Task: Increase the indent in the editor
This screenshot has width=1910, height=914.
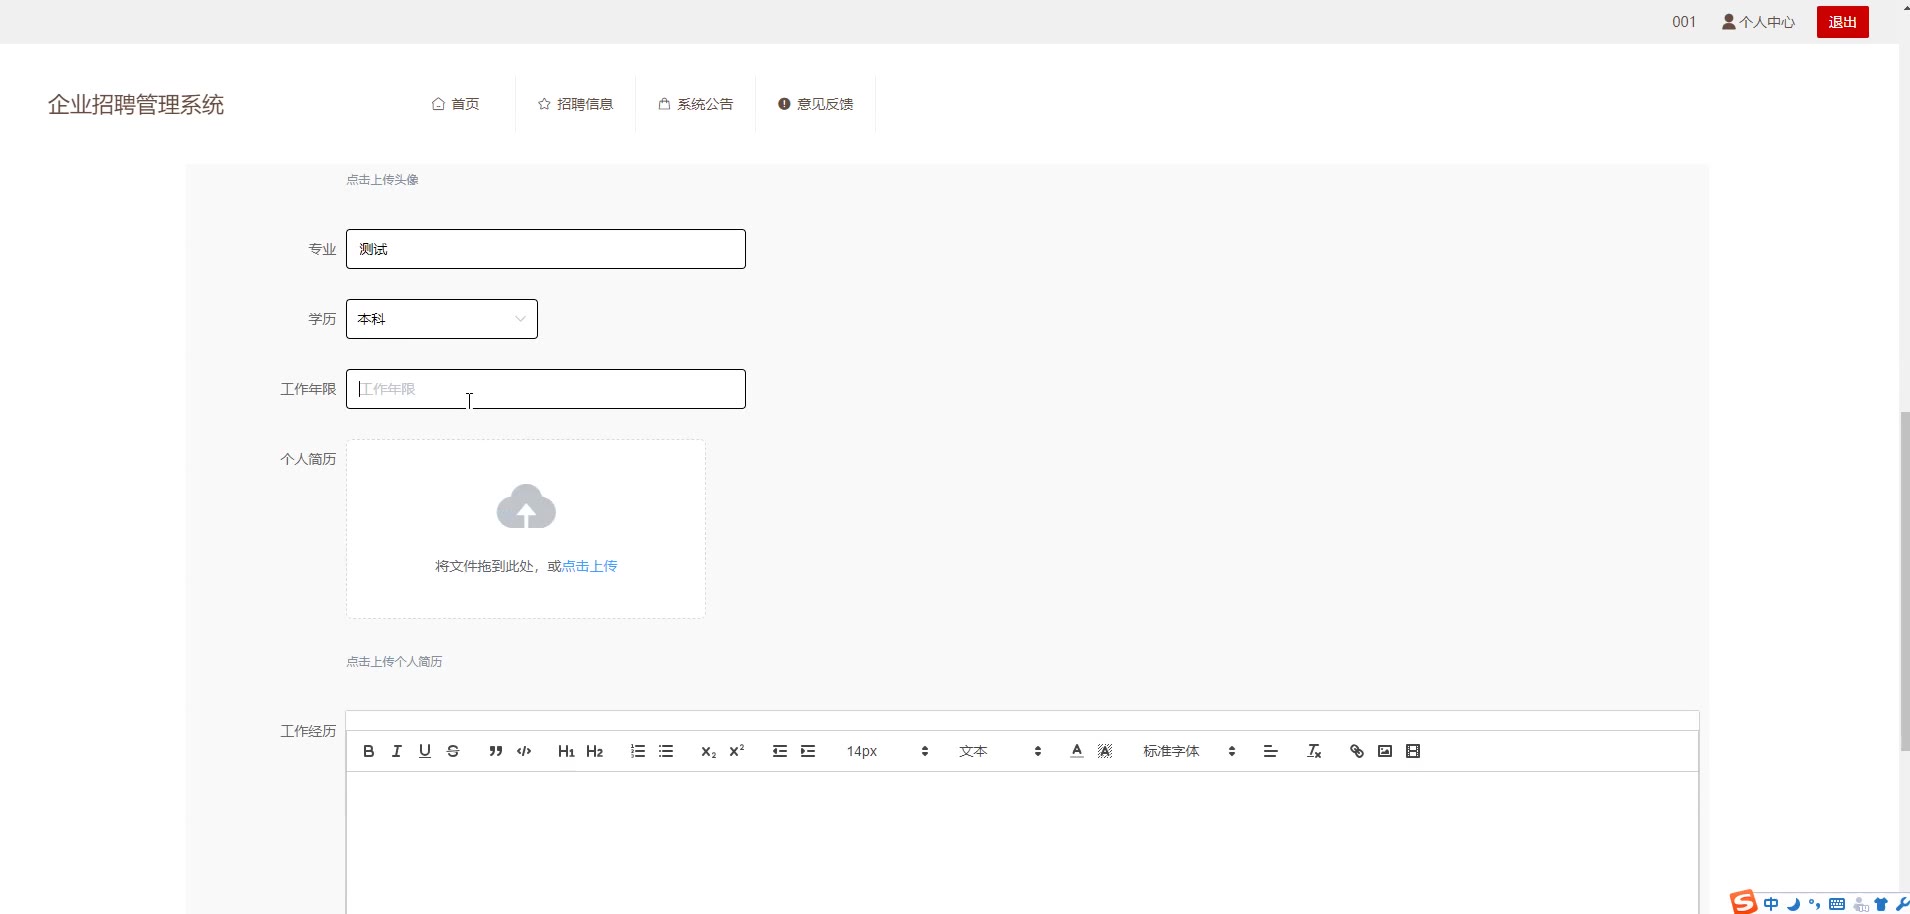Action: 808,751
